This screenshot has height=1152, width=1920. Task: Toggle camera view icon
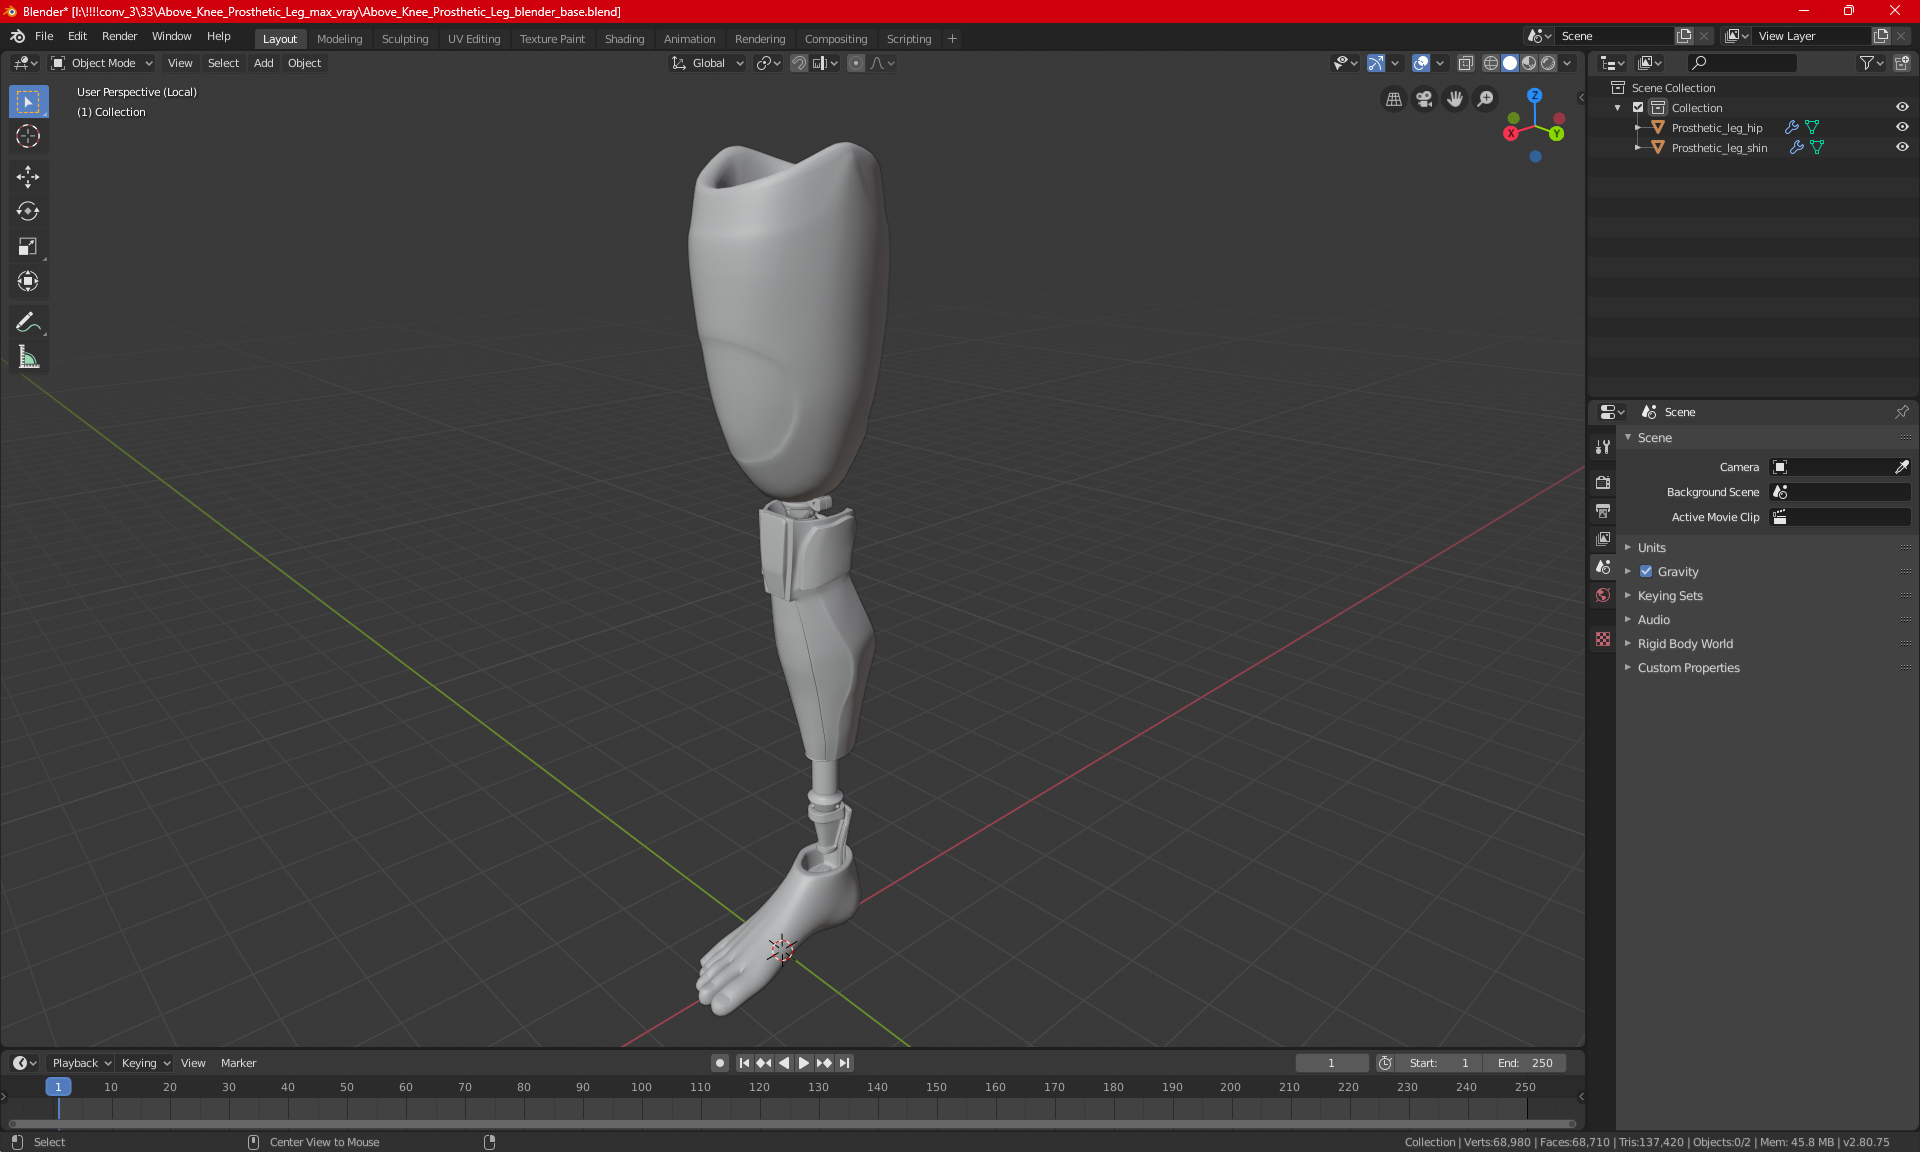[x=1424, y=99]
